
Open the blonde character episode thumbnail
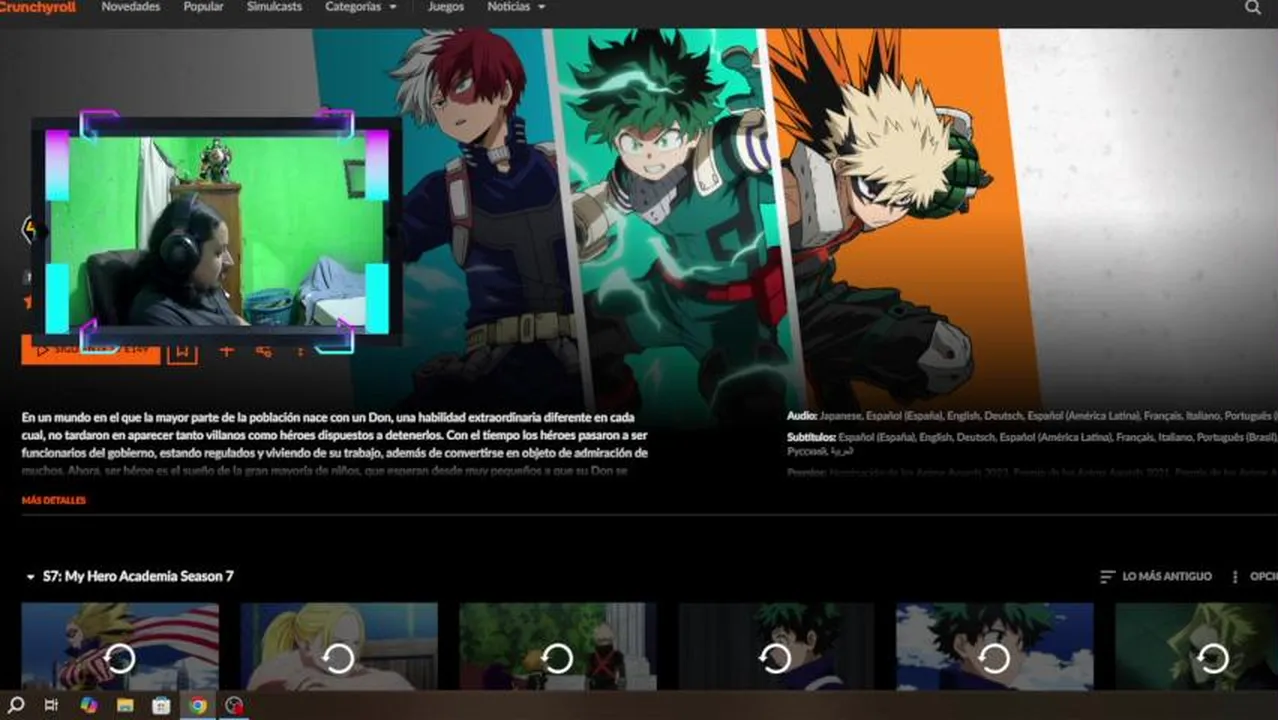coord(339,646)
